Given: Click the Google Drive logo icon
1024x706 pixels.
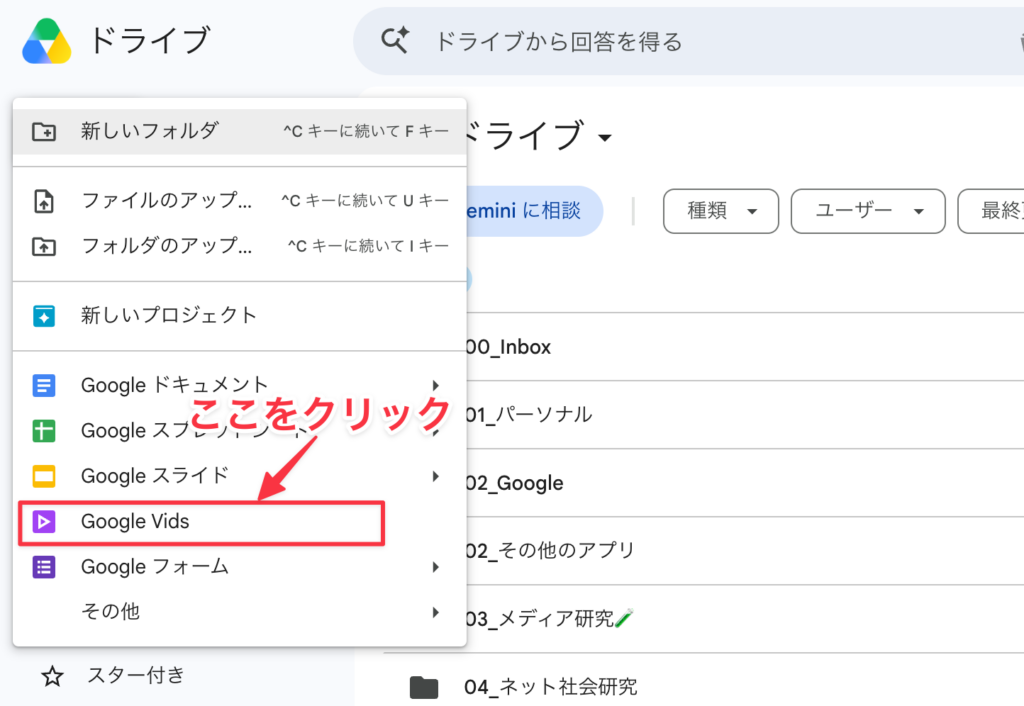Looking at the screenshot, I should (x=46, y=41).
